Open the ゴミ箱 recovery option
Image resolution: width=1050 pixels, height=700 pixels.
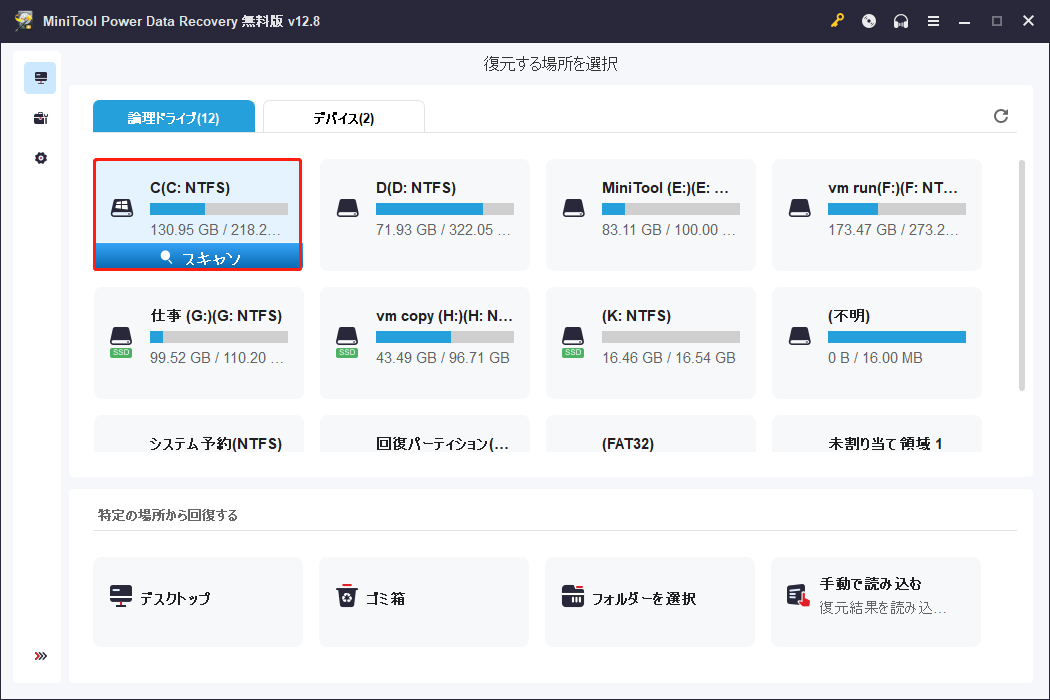coord(423,601)
